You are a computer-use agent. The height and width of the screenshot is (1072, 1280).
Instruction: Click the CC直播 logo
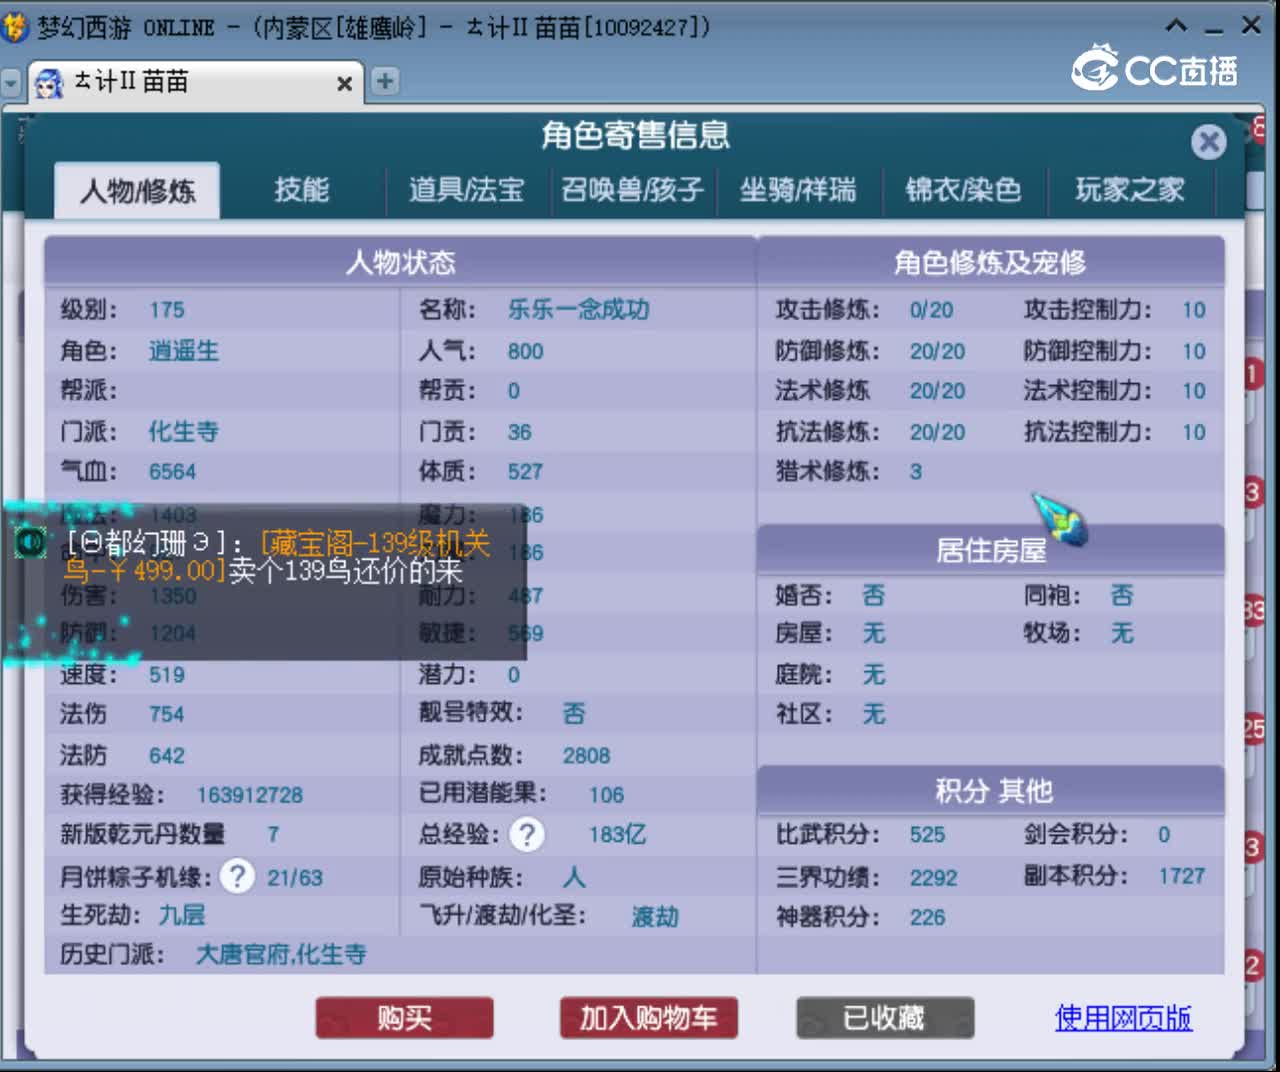pos(1155,69)
